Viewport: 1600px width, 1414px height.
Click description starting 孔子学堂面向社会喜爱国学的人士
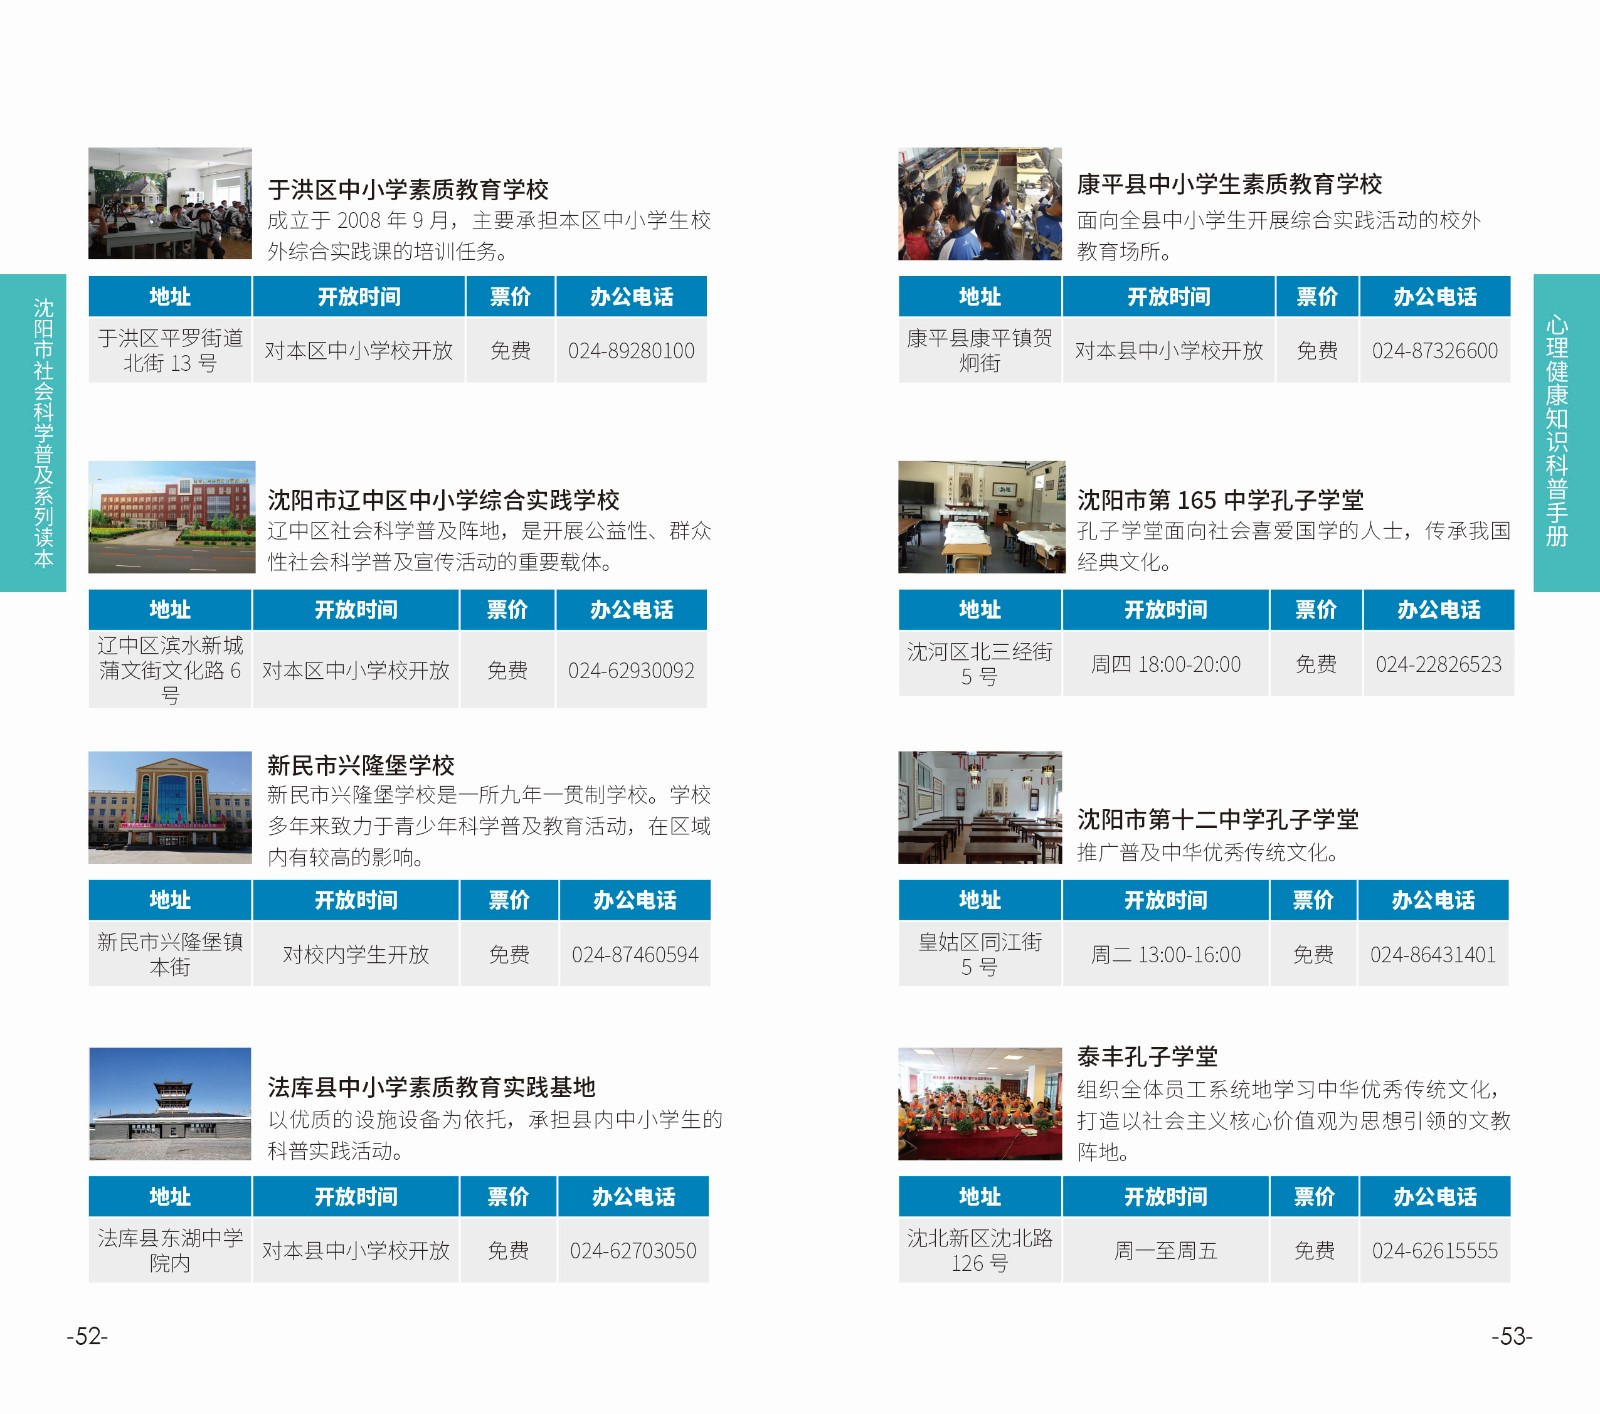coord(1294,546)
